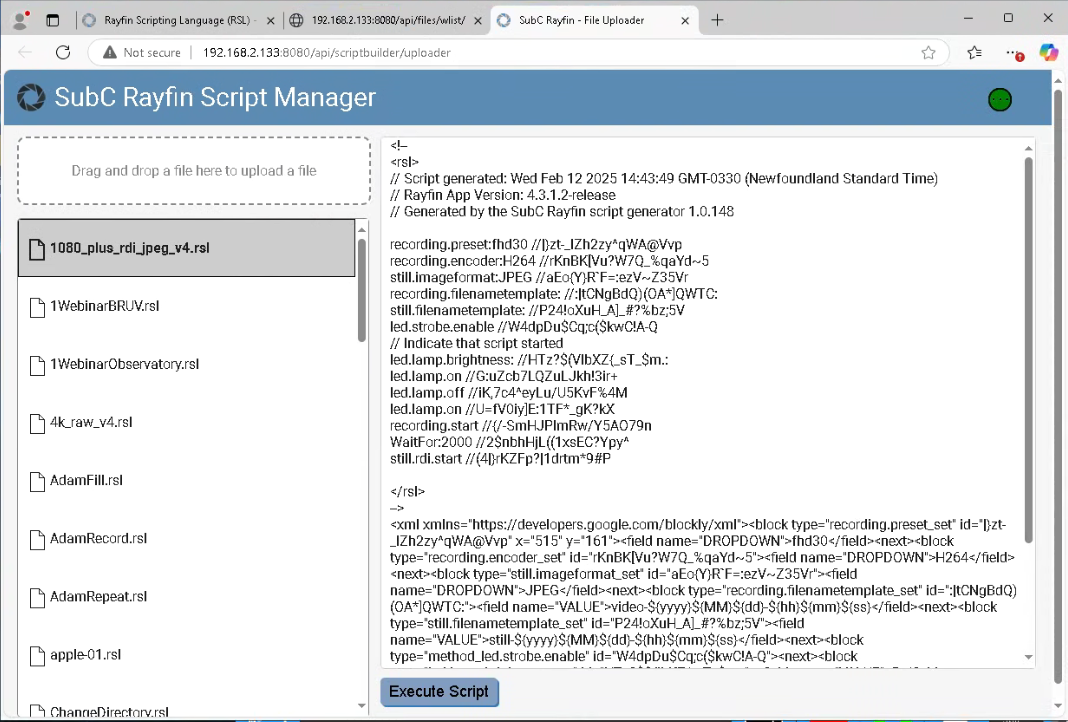Click the Not secure site info indicator
This screenshot has height=722, width=1068.
pos(140,52)
